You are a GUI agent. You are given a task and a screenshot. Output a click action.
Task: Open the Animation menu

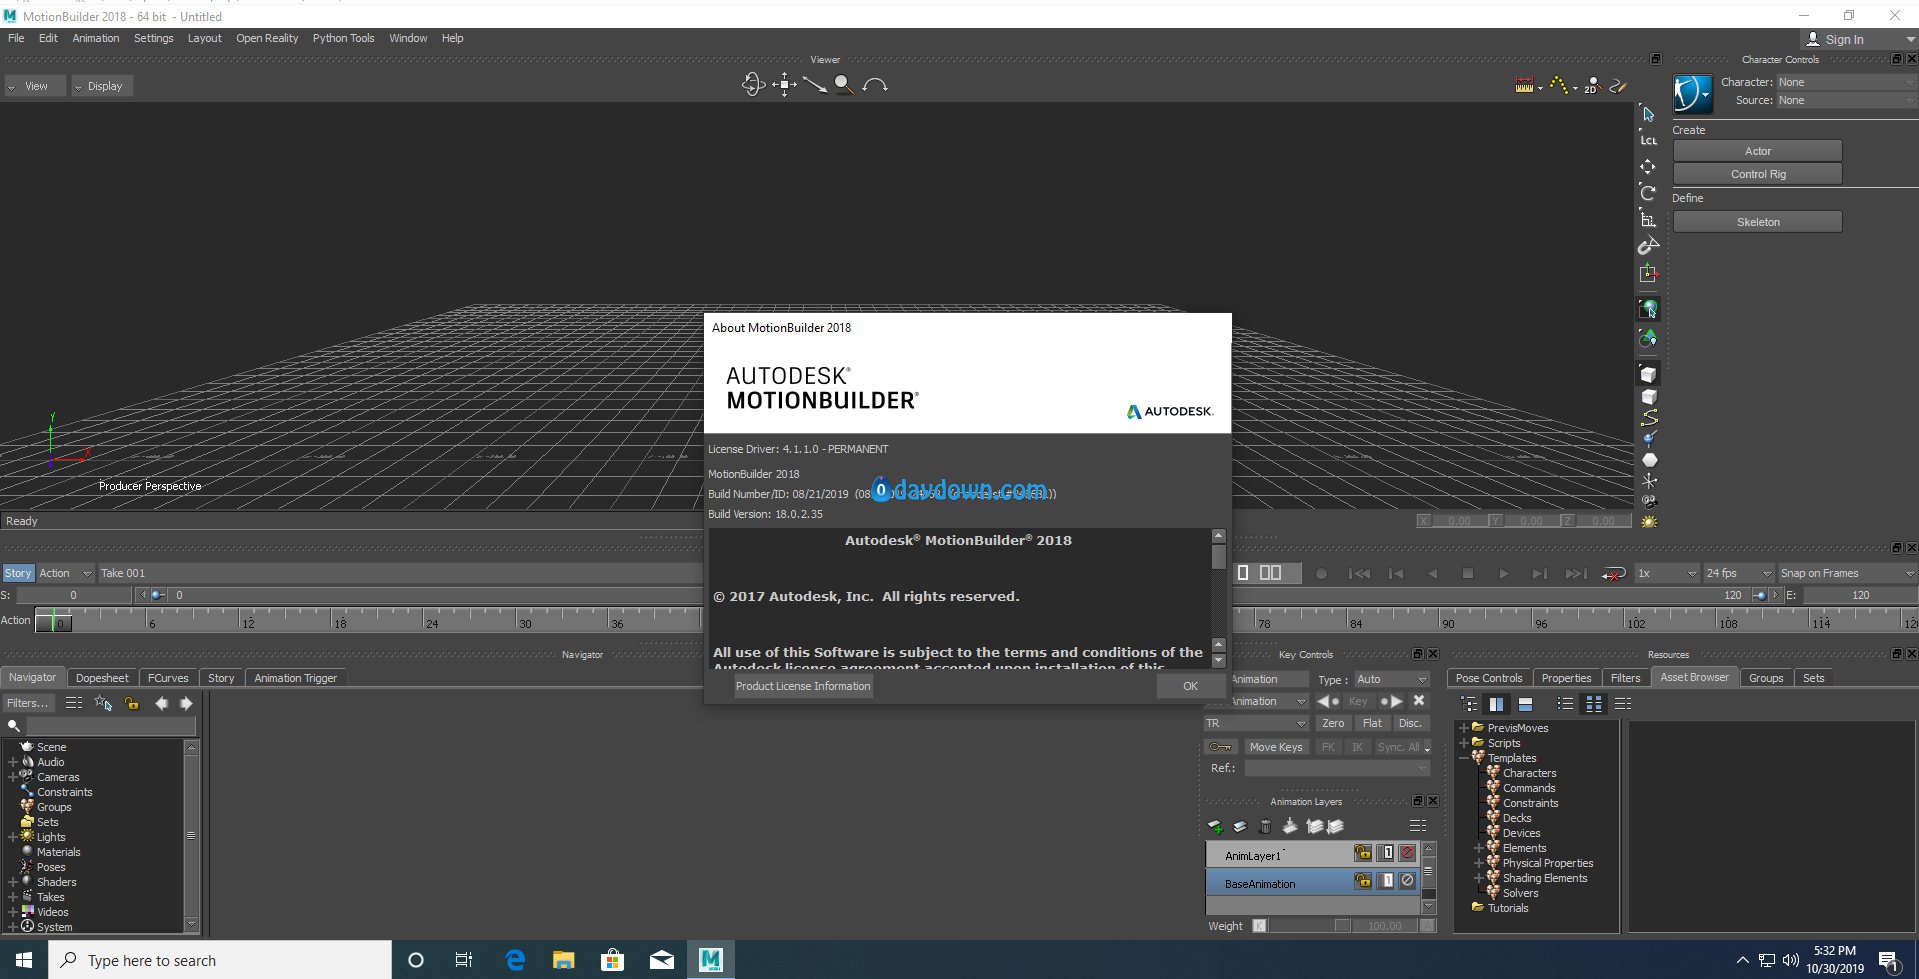tap(96, 38)
